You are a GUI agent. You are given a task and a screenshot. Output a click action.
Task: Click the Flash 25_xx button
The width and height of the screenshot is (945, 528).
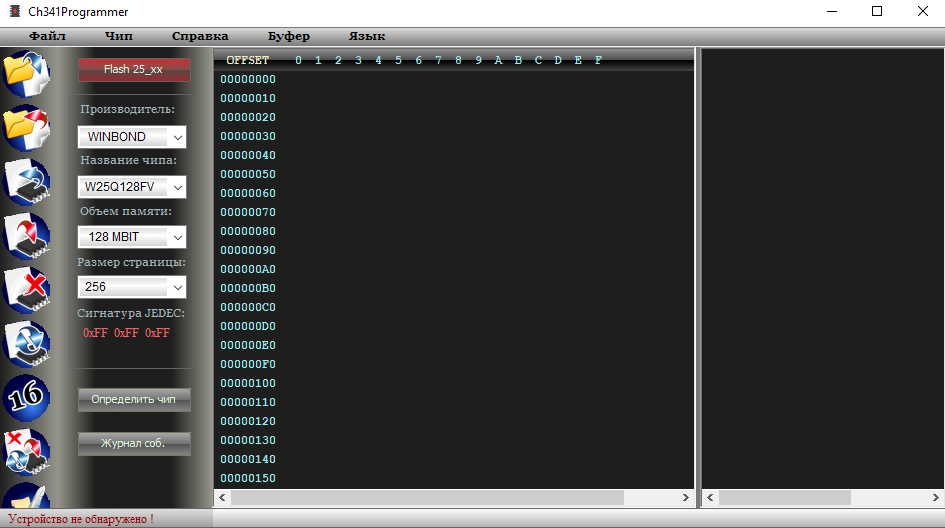point(134,69)
